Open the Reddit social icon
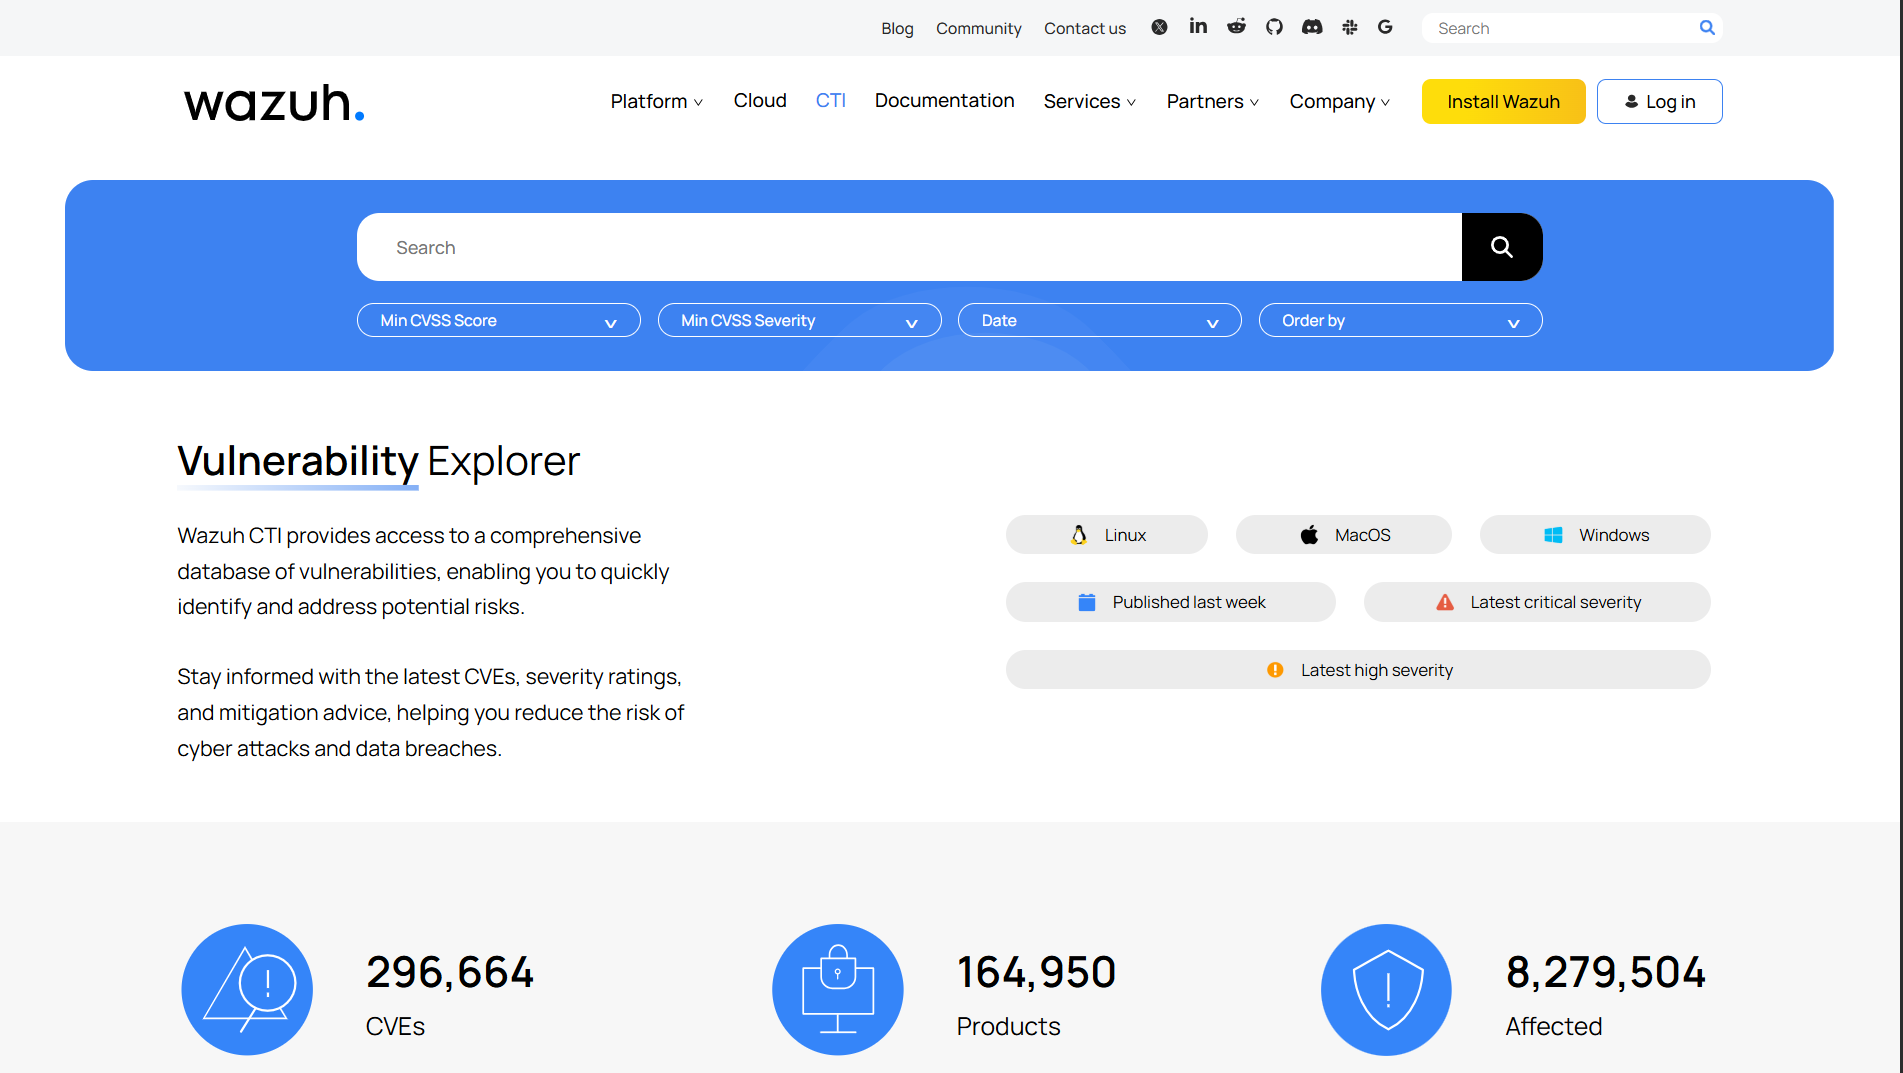Viewport: 1903px width, 1073px height. pos(1236,27)
